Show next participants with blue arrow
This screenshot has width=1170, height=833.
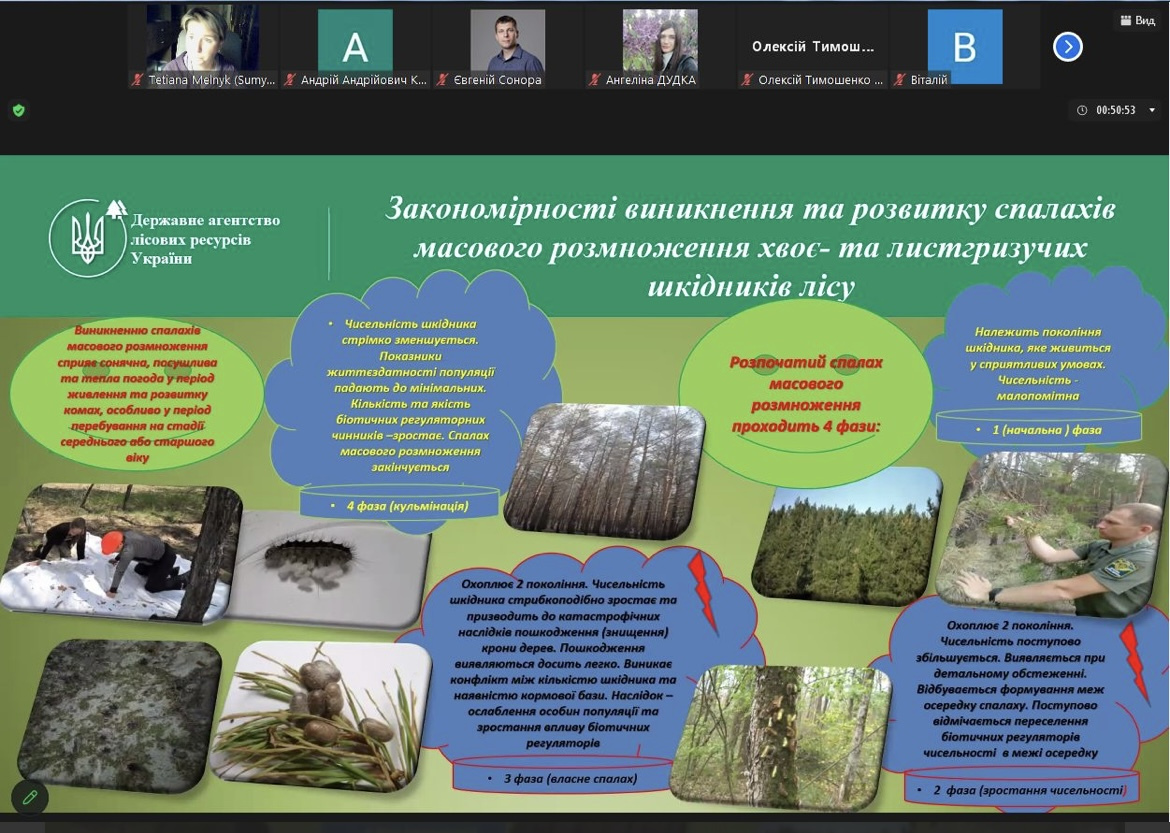1068,46
